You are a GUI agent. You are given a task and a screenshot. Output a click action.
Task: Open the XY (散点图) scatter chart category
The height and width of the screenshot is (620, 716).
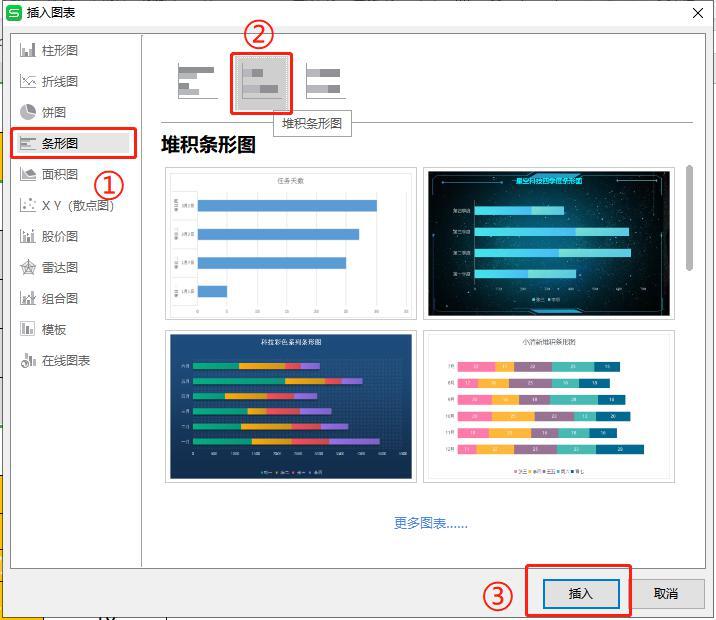[x=67, y=205]
